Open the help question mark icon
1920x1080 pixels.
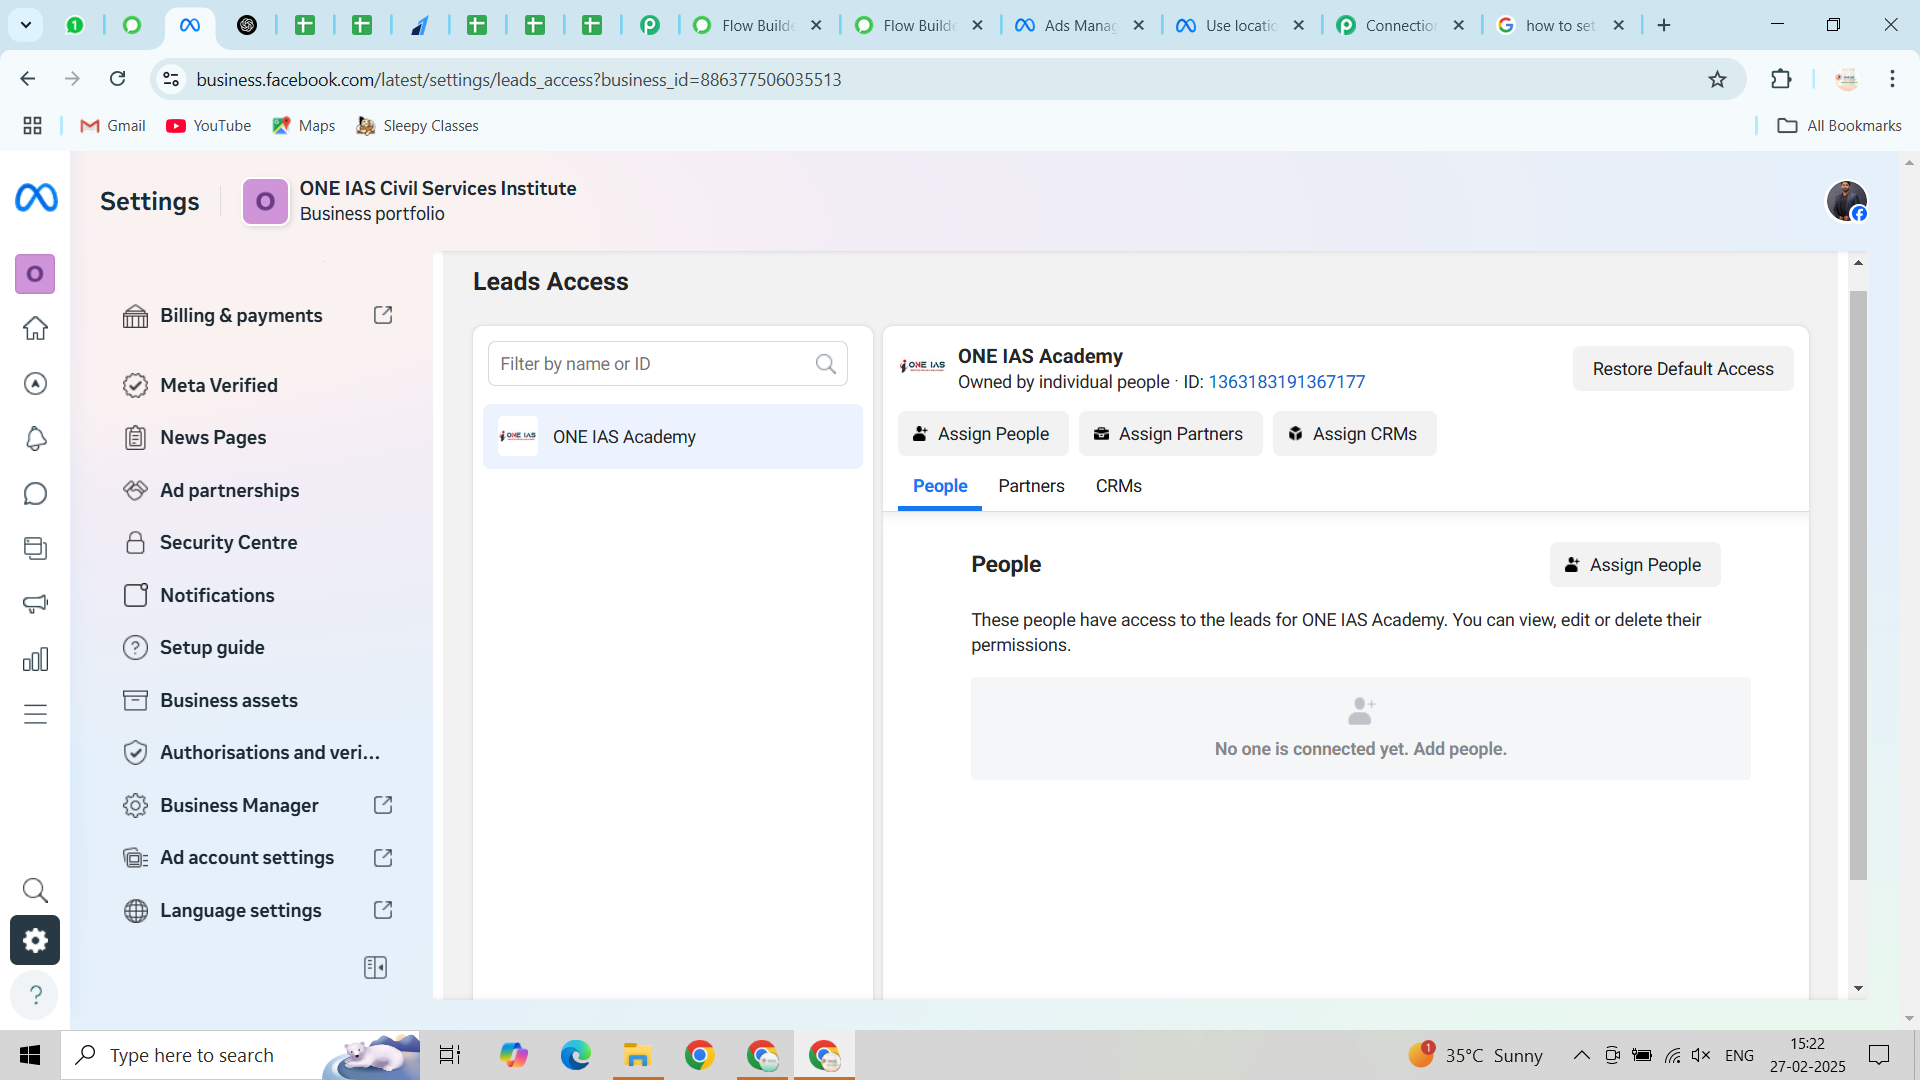click(x=35, y=995)
